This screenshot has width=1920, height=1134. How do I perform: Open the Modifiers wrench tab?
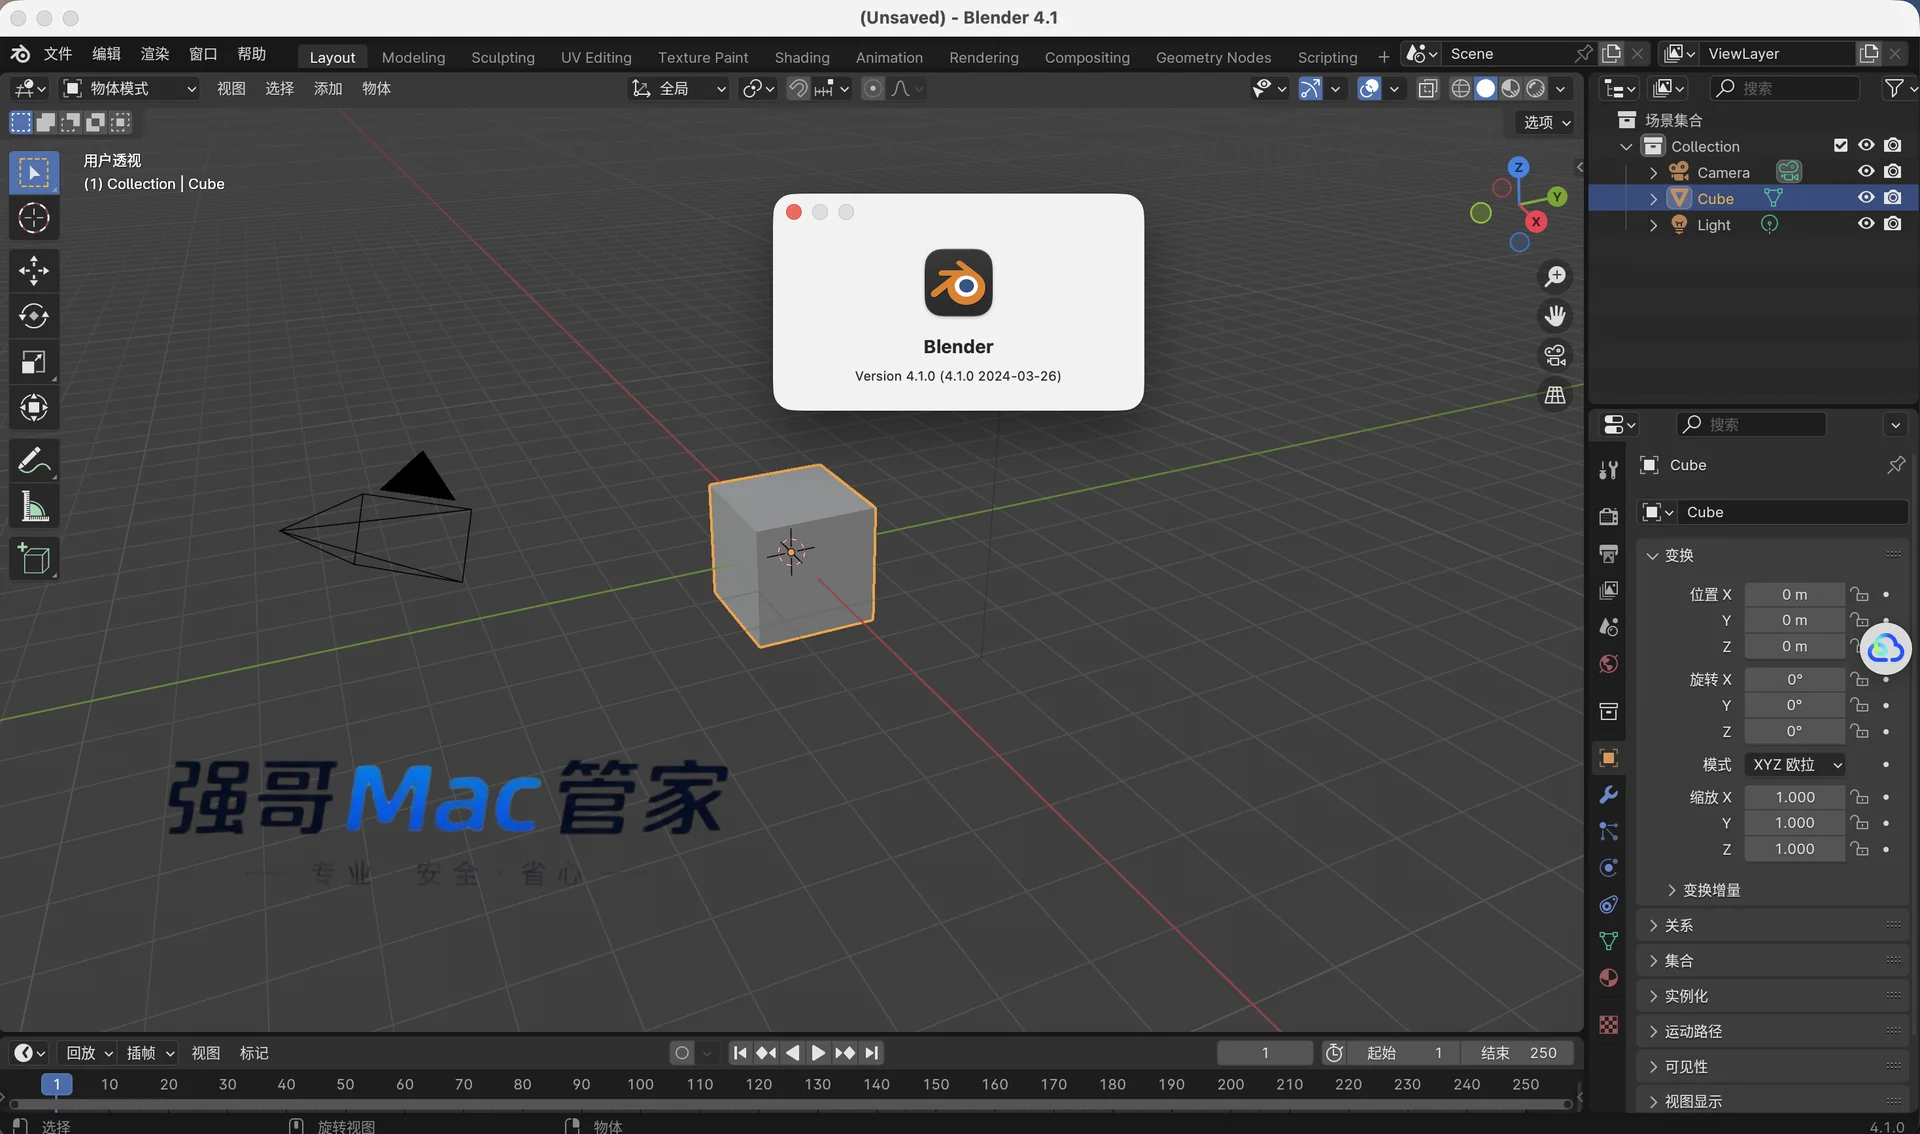click(1608, 795)
